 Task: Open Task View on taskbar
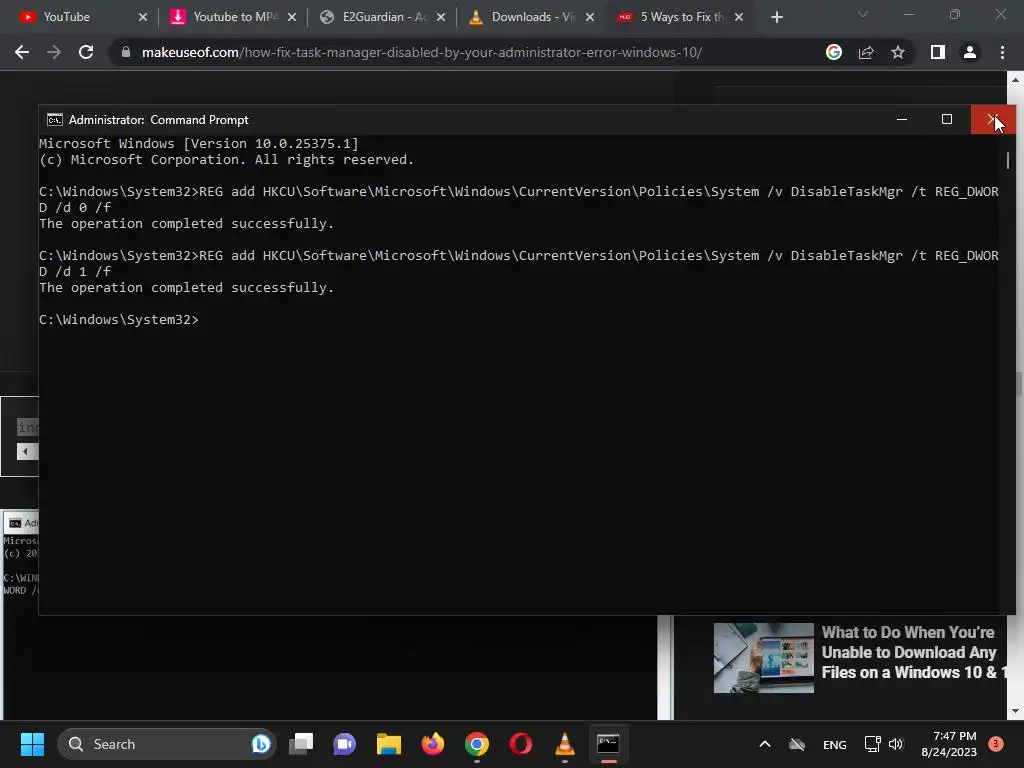pos(301,744)
